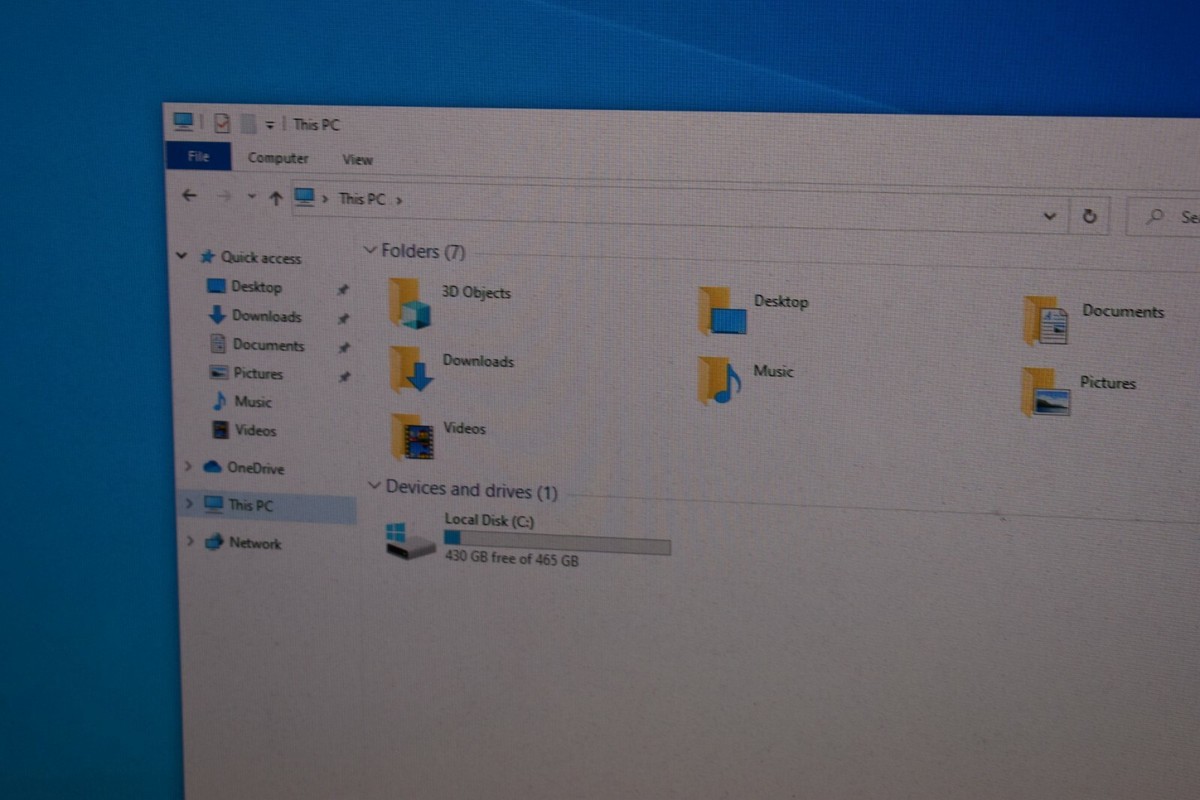Collapse the Devices and drives group
The image size is (1200, 800).
(x=375, y=489)
